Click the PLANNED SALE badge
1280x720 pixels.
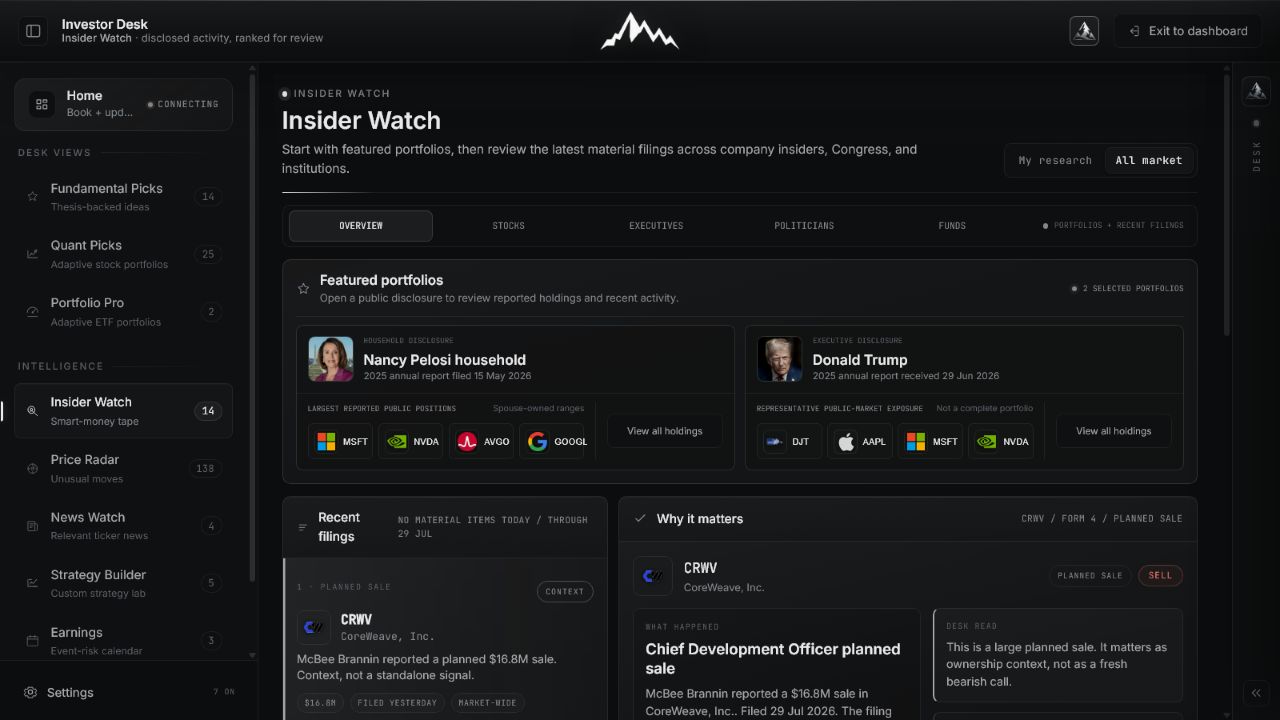pos(1090,576)
